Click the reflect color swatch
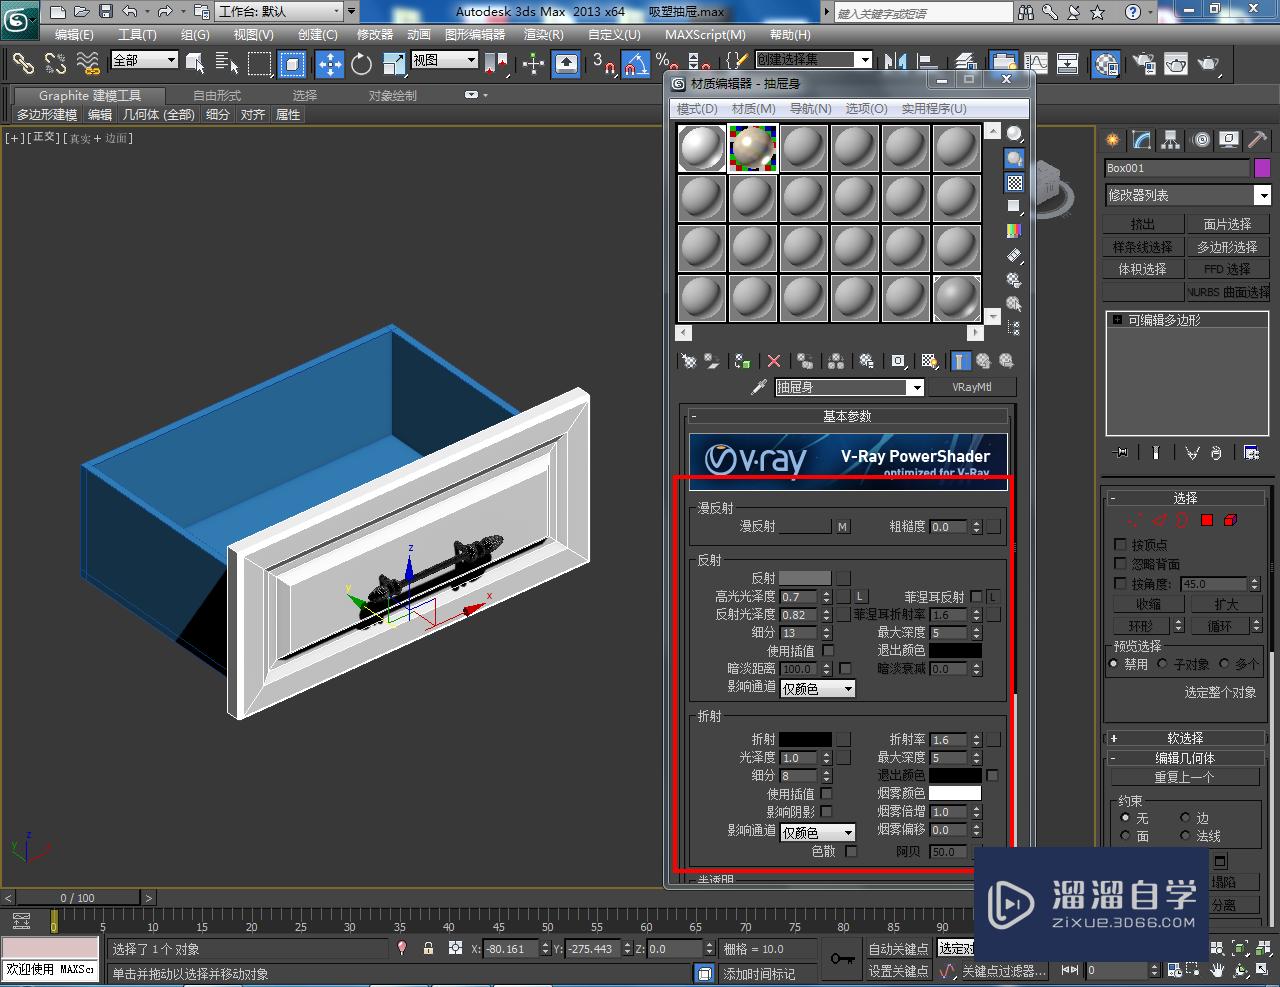 (805, 578)
